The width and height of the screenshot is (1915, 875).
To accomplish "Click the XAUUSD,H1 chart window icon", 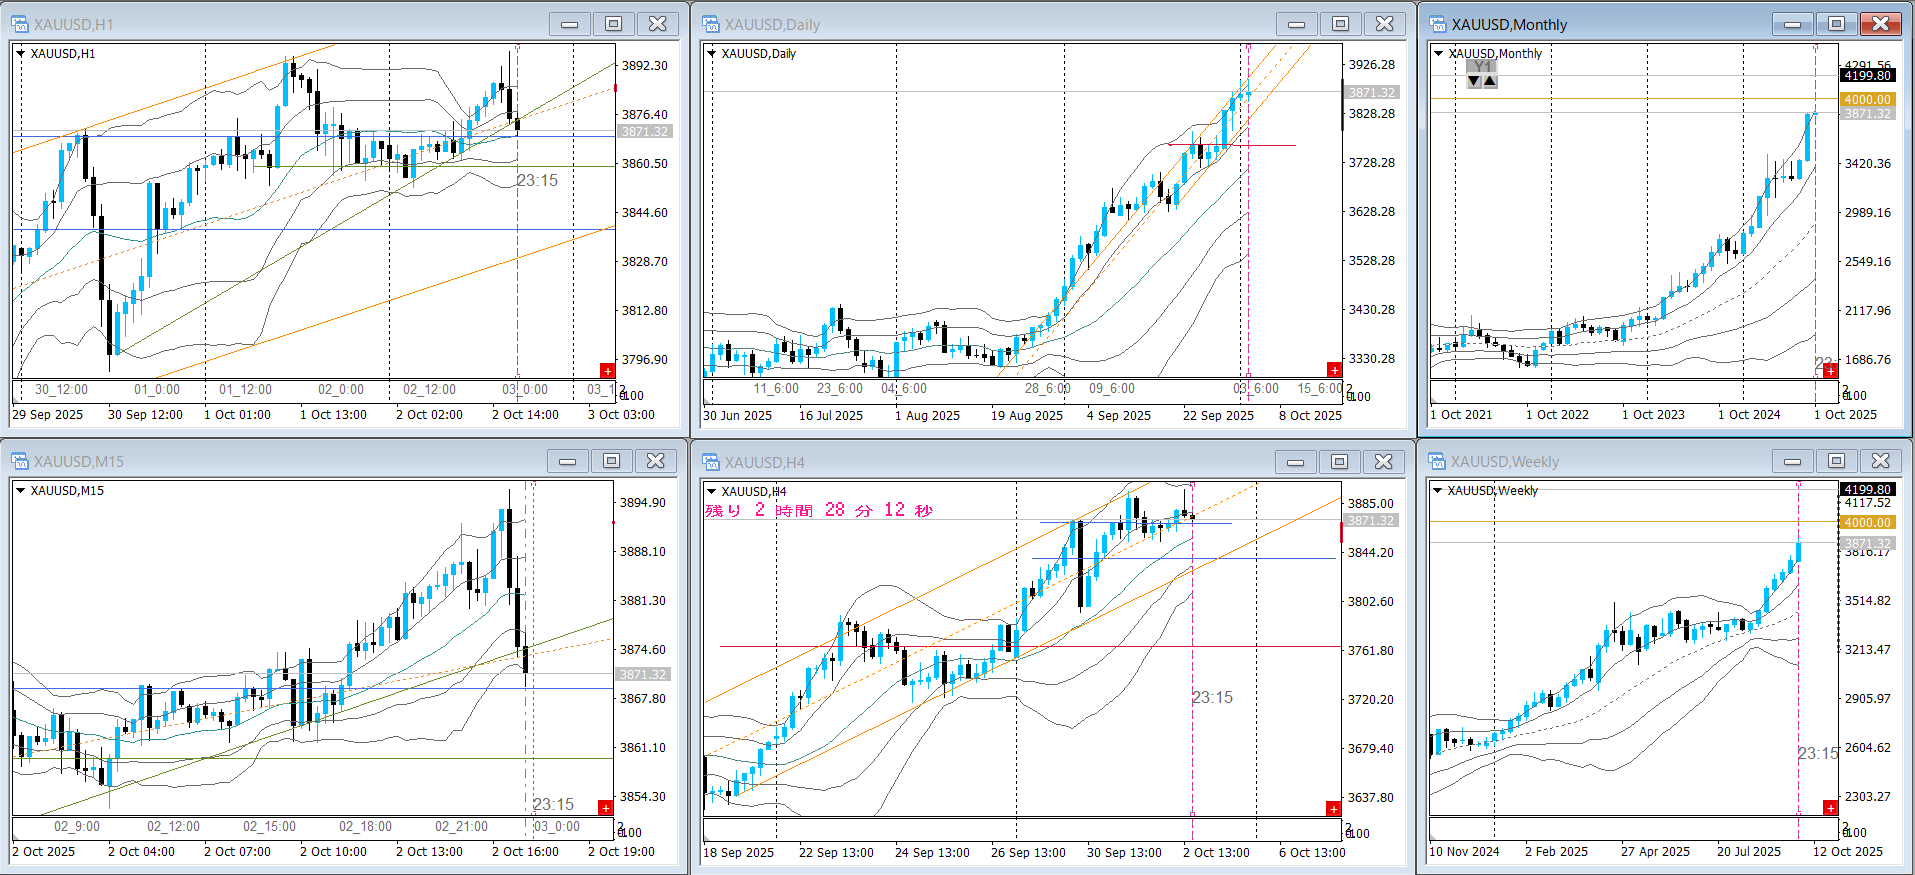I will pyautogui.click(x=20, y=24).
